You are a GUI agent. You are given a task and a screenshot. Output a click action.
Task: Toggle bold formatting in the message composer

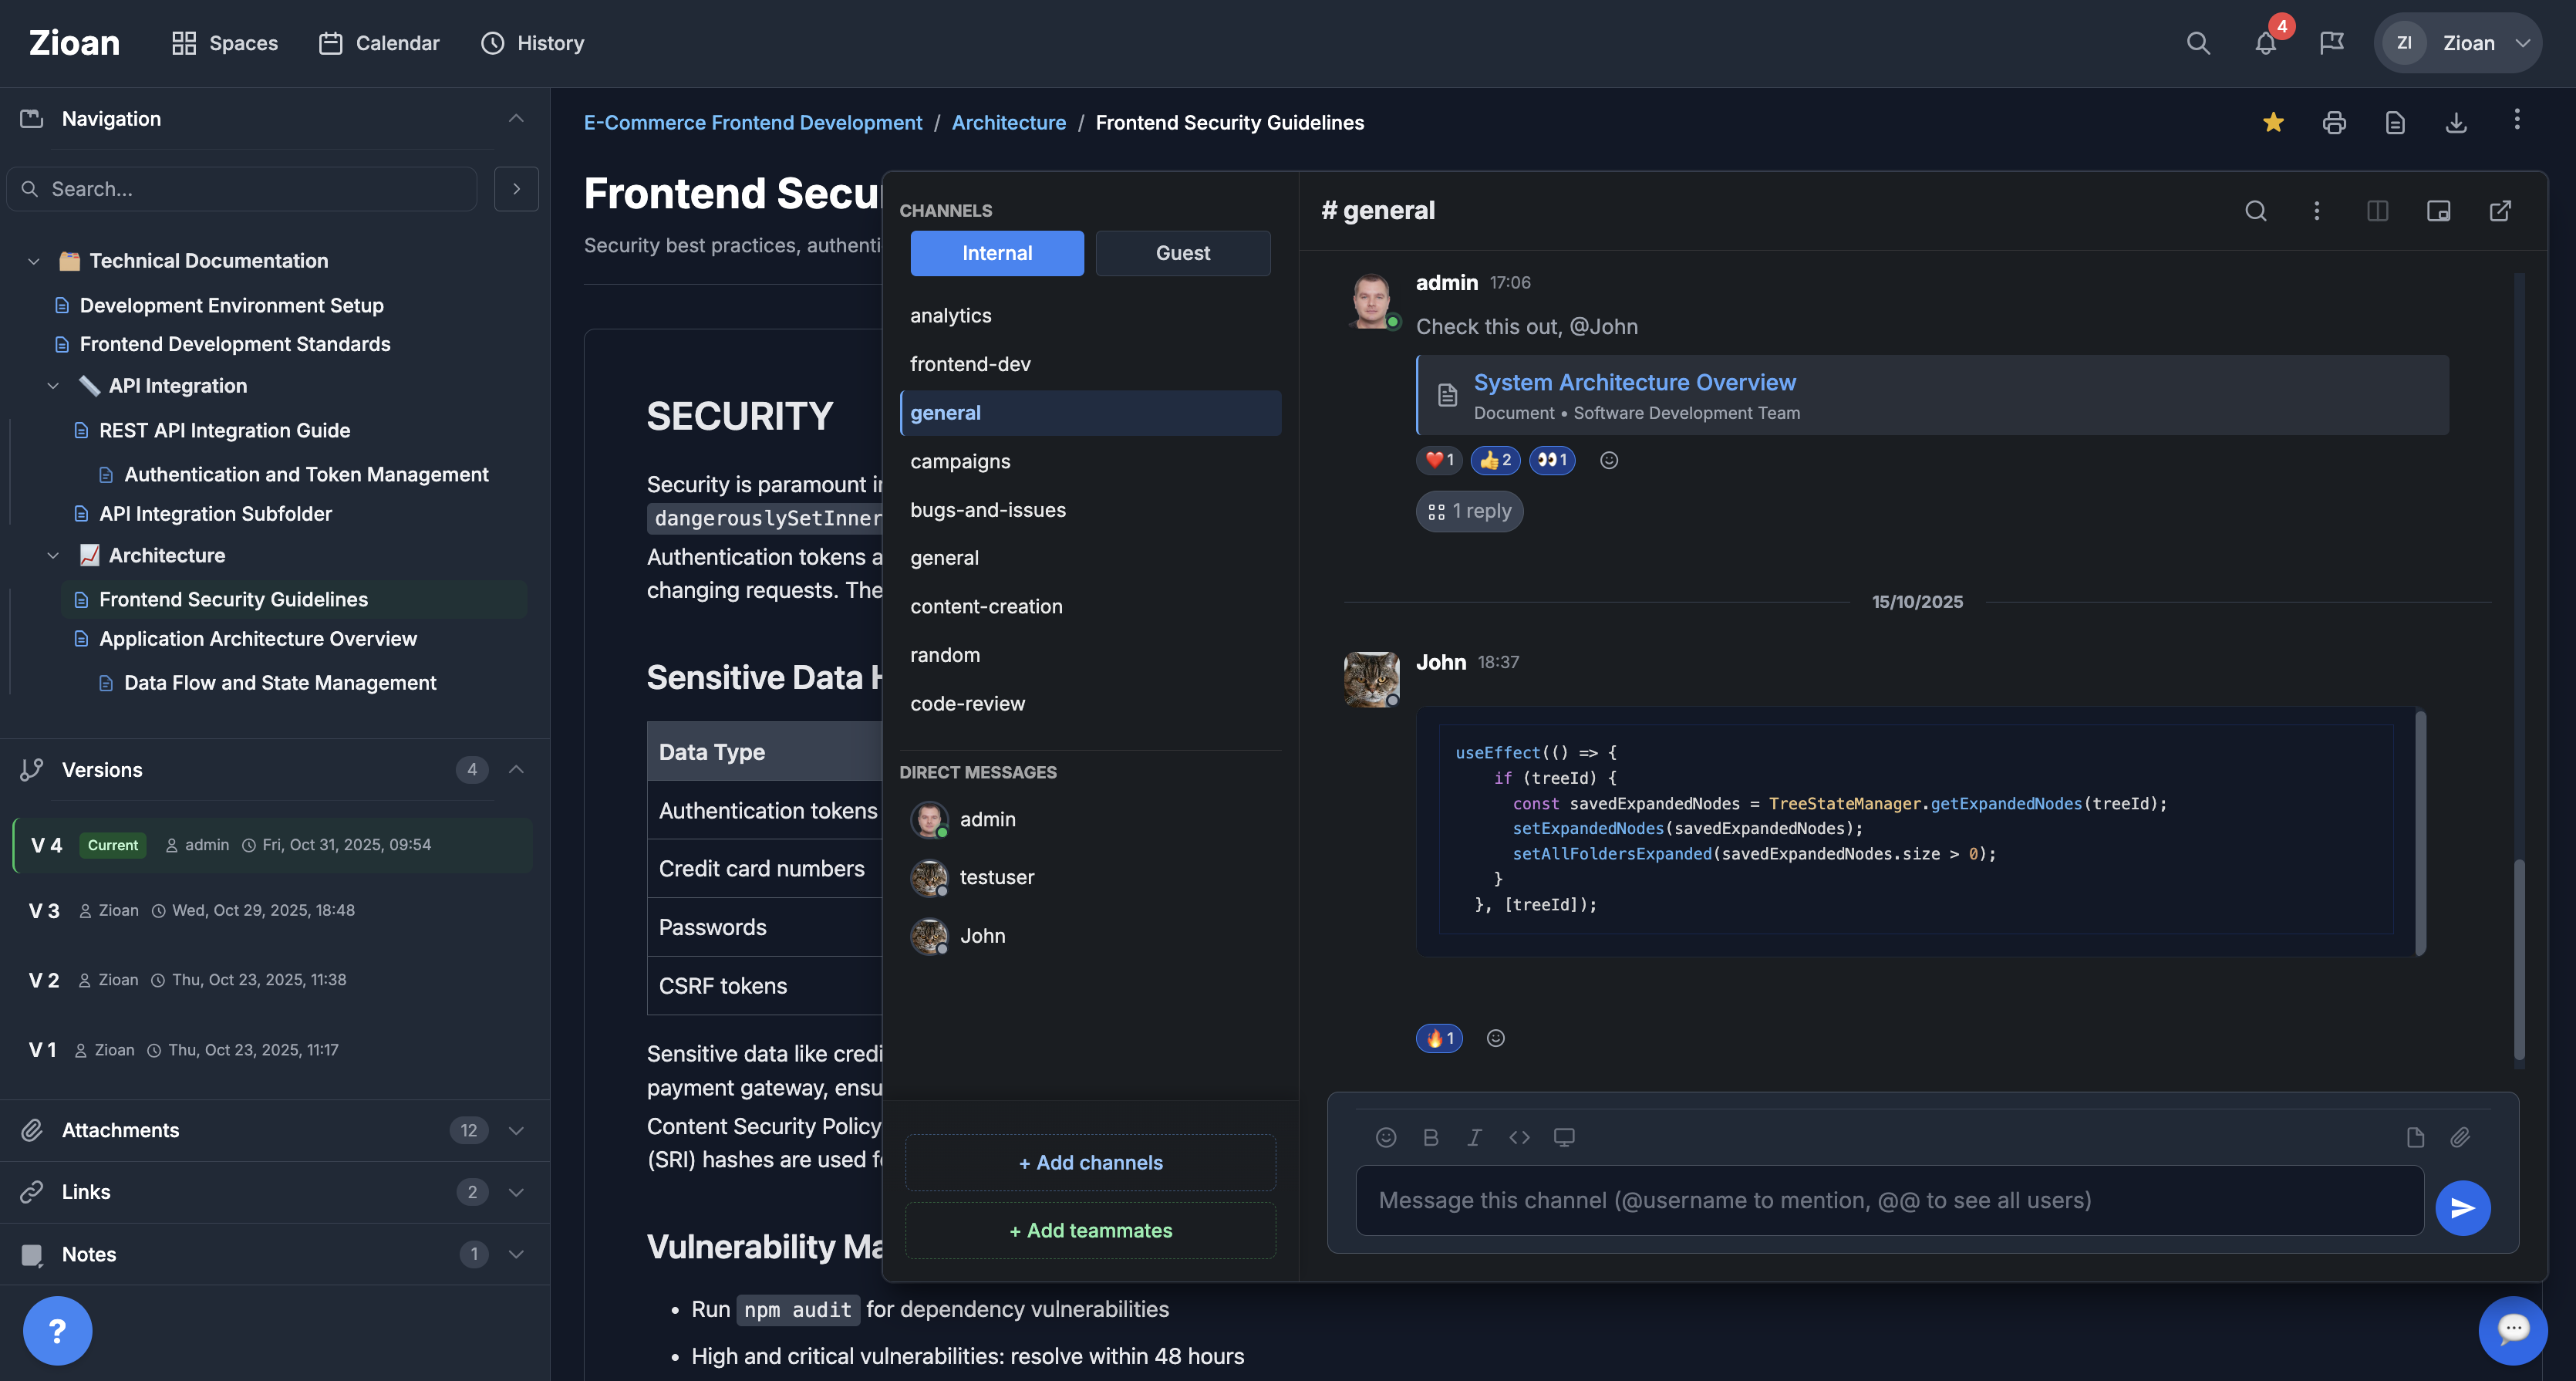point(1430,1137)
